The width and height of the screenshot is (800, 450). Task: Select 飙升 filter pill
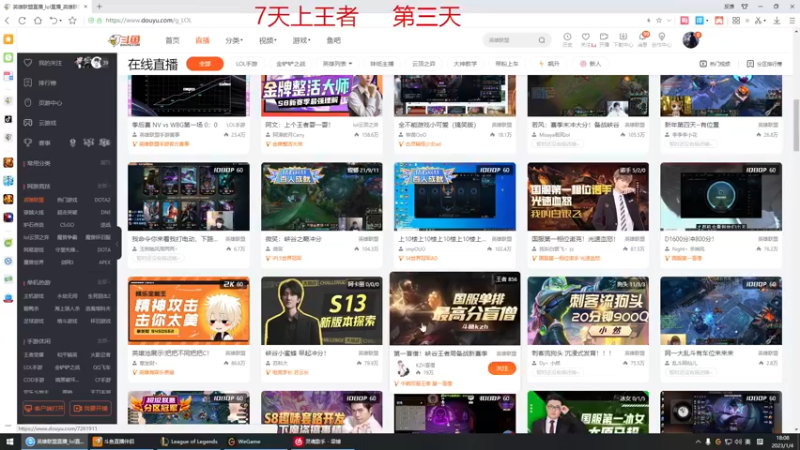coord(549,64)
